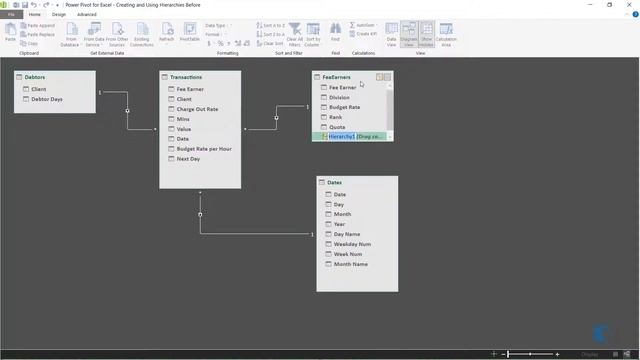Image resolution: width=640 pixels, height=360 pixels.
Task: Click the Save icon in quick access toolbar
Action: [25, 5]
